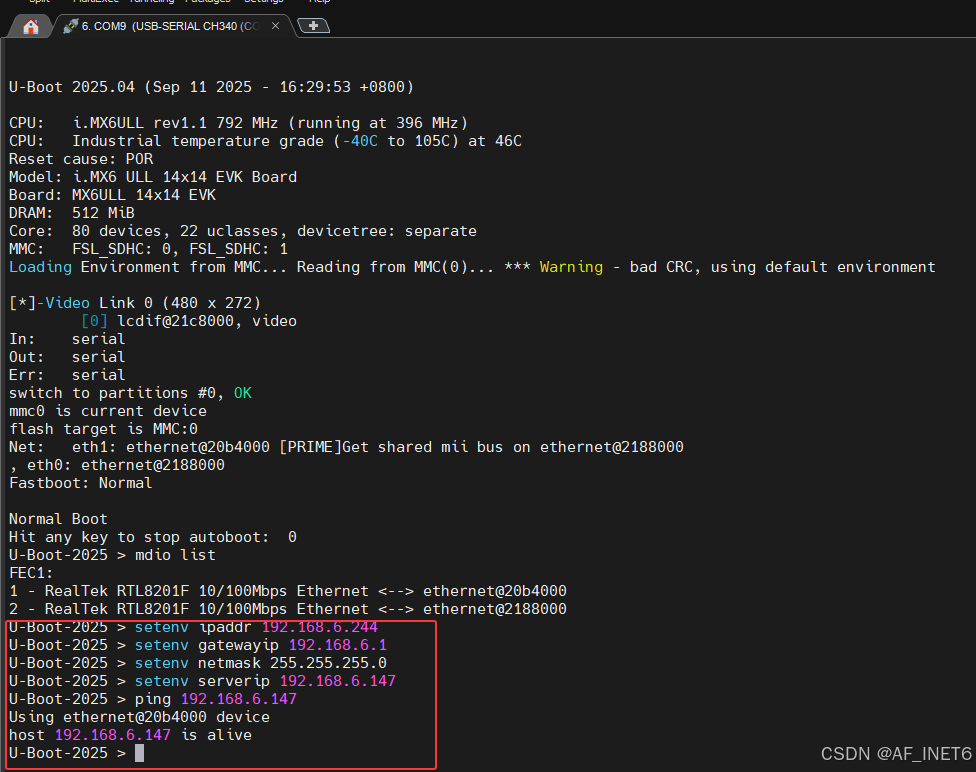Click the '1 - RealTek RTL8201F' PHY line
This screenshot has width=976, height=772.
point(288,591)
